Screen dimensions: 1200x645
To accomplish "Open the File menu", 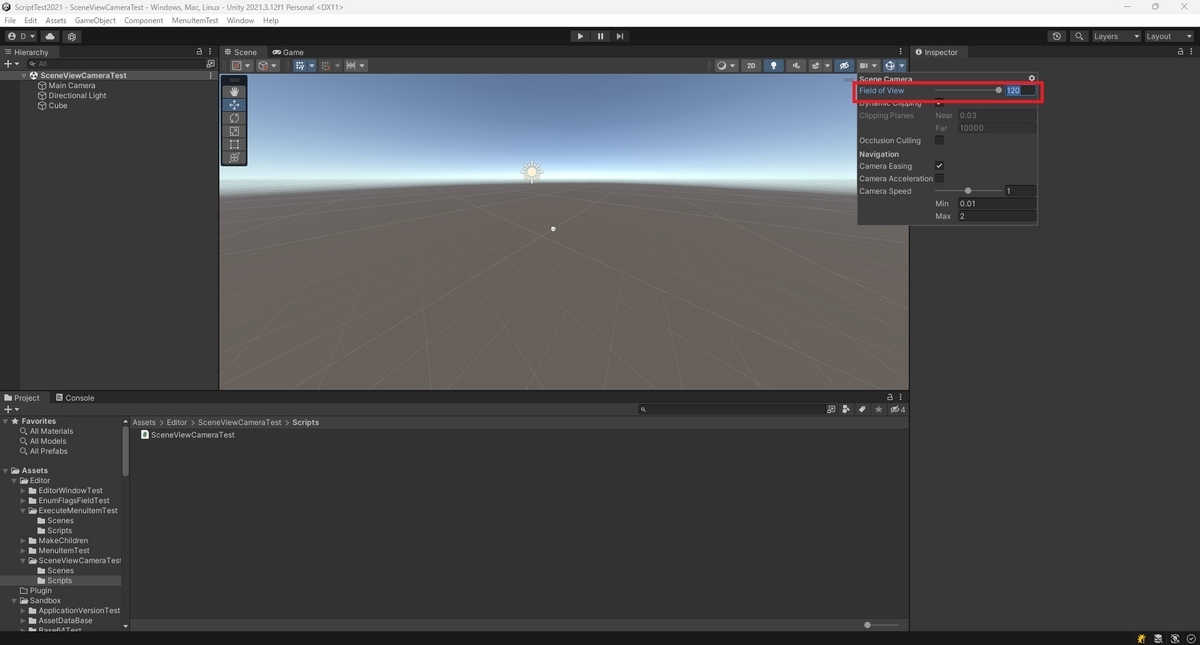I will tap(10, 20).
